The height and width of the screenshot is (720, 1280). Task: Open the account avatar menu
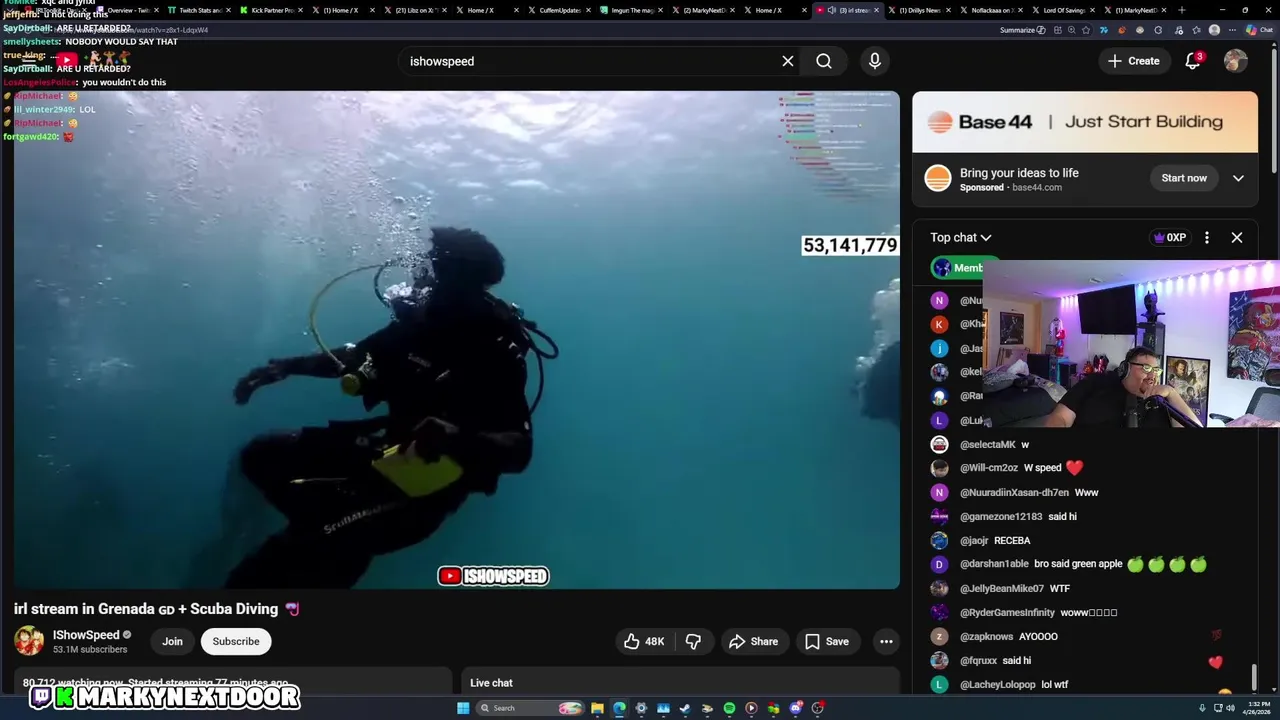click(x=1236, y=61)
